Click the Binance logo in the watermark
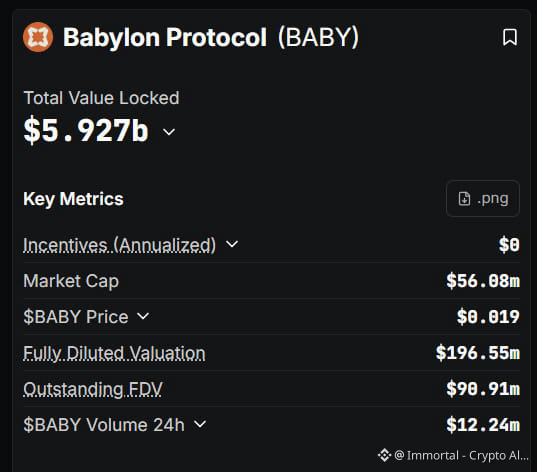Image resolution: width=537 pixels, height=472 pixels. tap(384, 455)
